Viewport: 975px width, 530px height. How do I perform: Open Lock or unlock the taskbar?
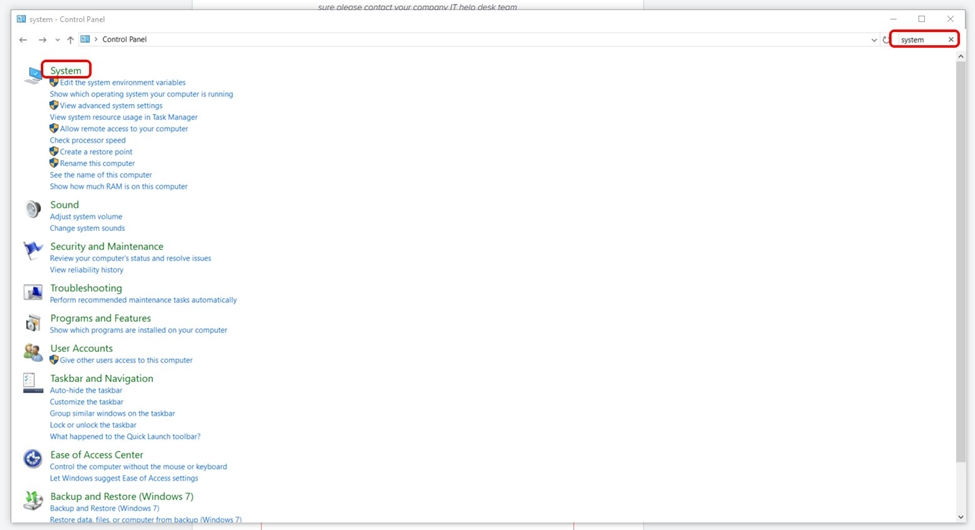93,425
